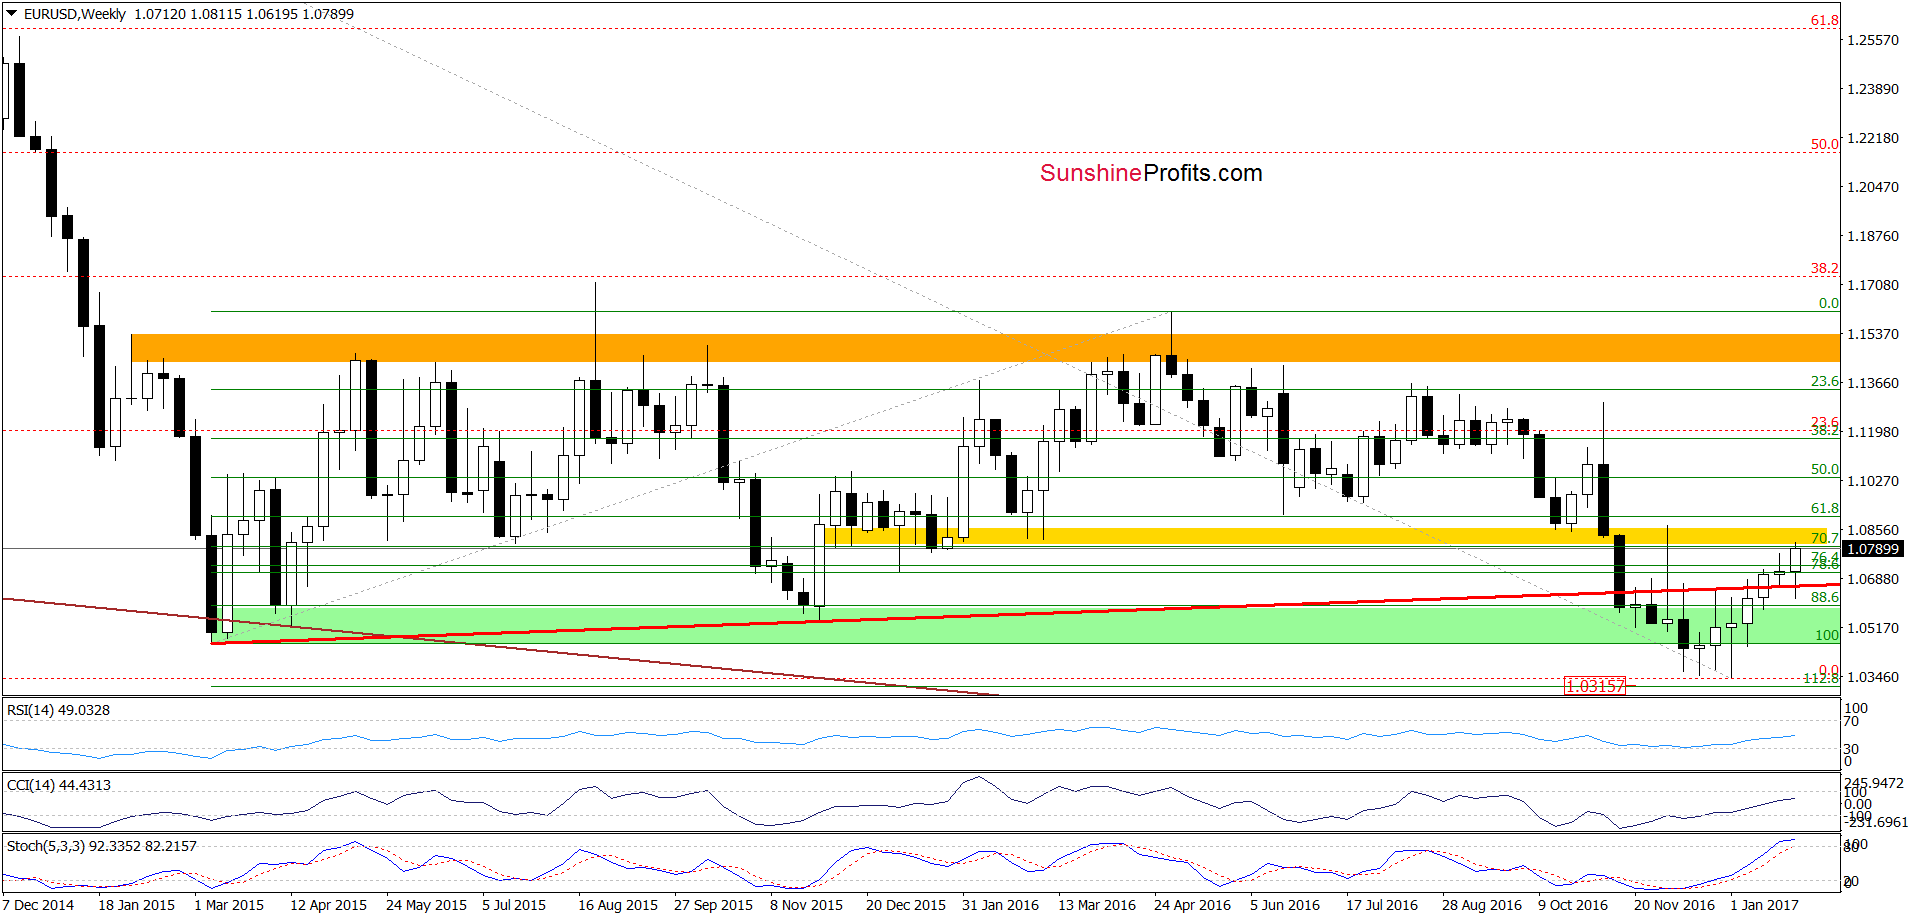Click the 7 Dec 2014 date label
1908x919 pixels.
[38, 905]
